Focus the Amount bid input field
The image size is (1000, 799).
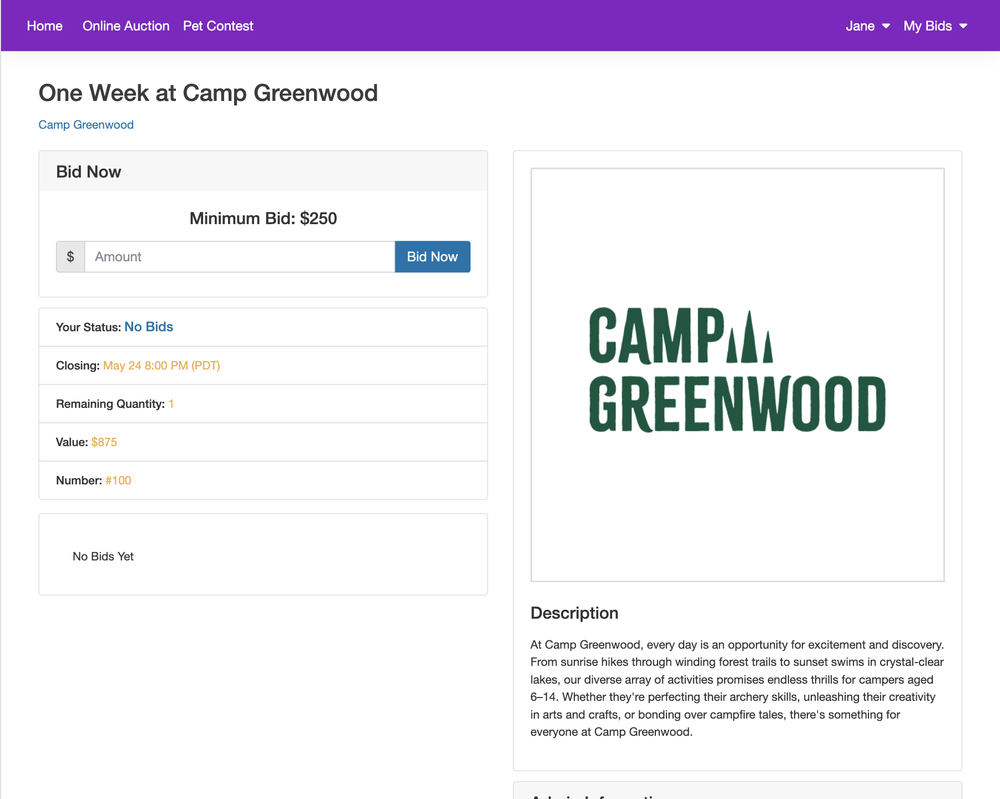pyautogui.click(x=240, y=257)
